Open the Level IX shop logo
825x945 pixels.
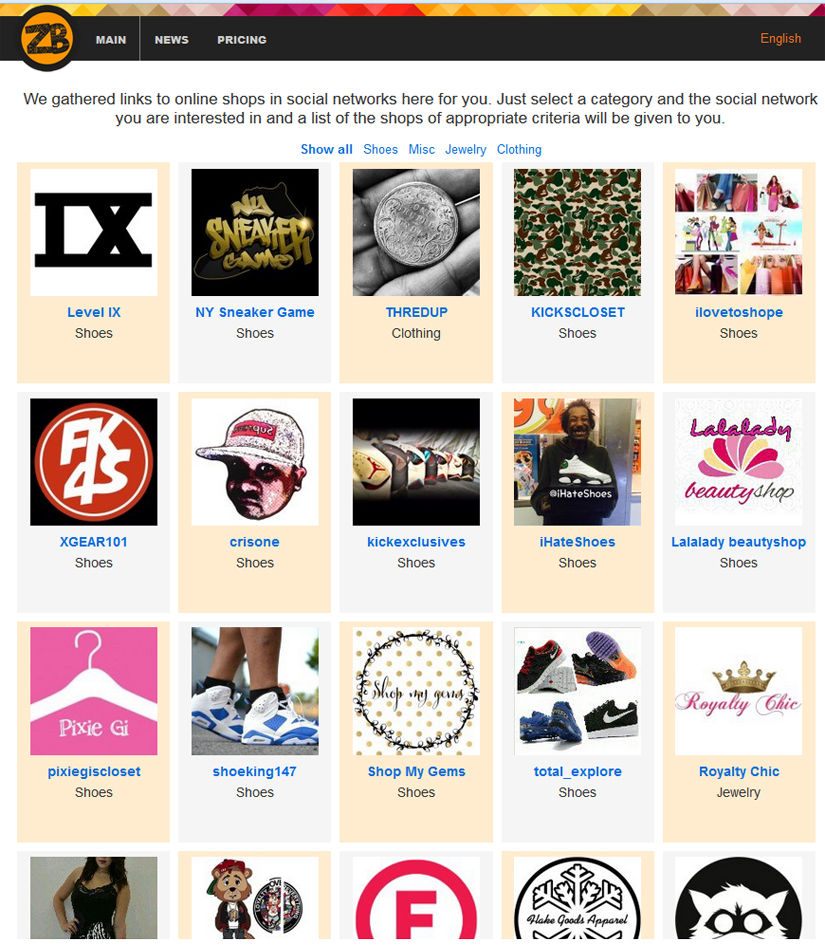pos(93,232)
